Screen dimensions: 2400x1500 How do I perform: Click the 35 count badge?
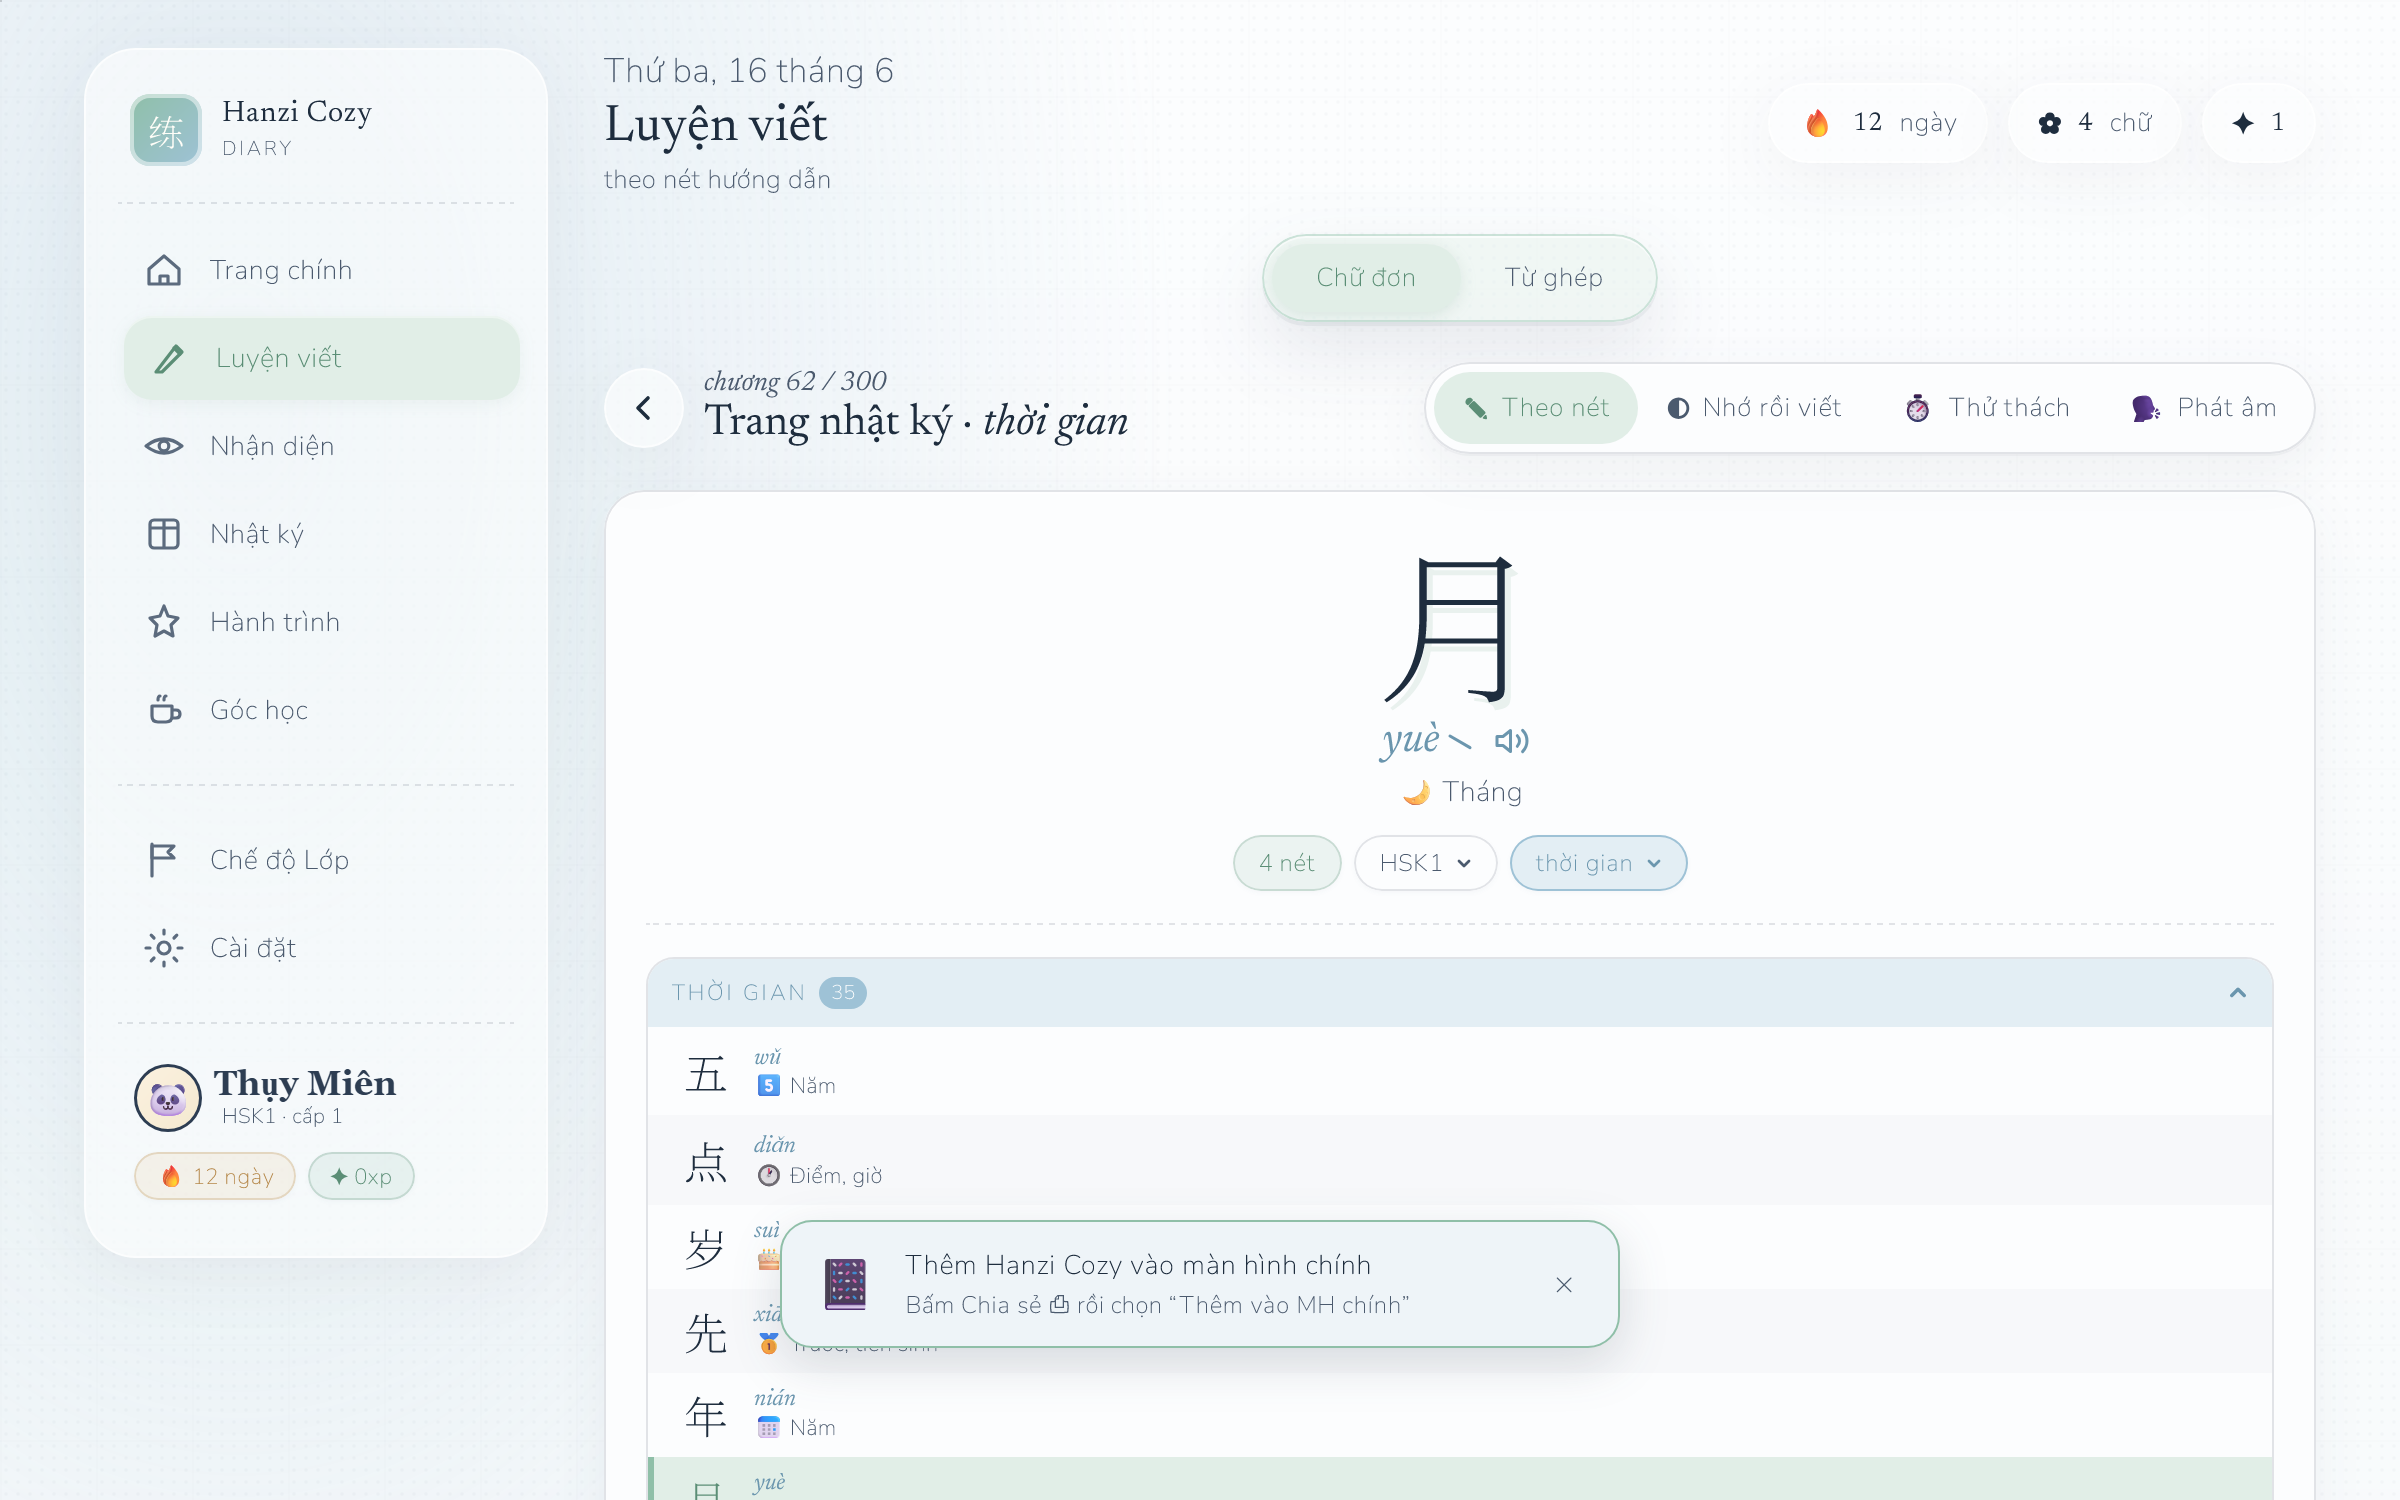click(843, 993)
